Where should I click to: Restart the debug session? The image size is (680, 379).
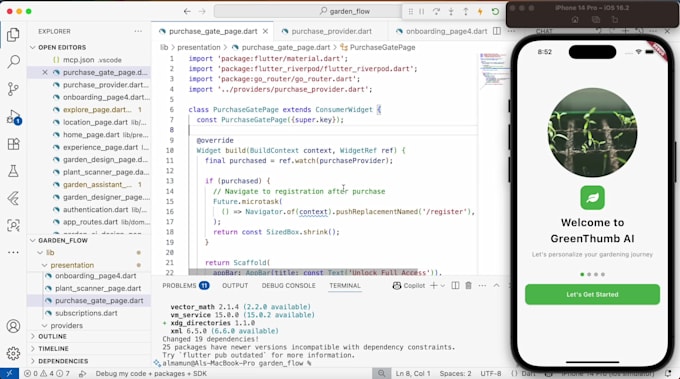tap(495, 12)
